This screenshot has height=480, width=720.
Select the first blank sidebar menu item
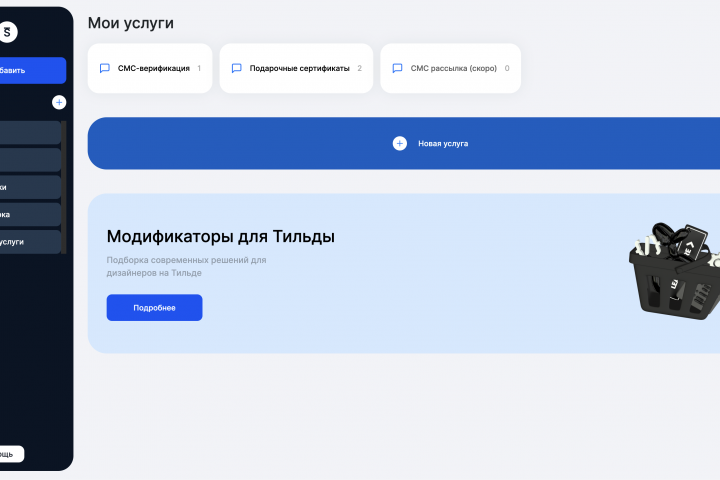click(x=30, y=133)
